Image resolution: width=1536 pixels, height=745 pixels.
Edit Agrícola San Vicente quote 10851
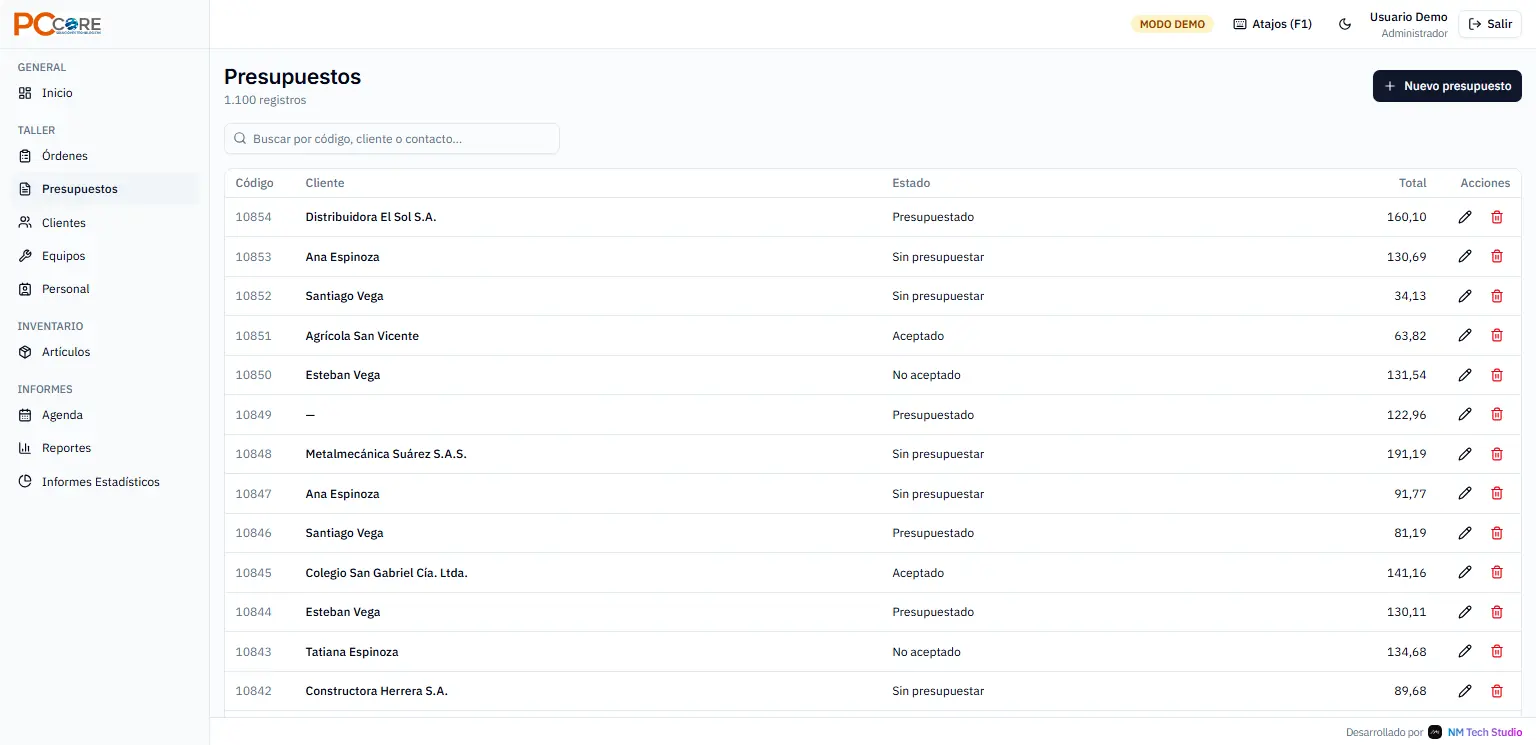click(1465, 335)
